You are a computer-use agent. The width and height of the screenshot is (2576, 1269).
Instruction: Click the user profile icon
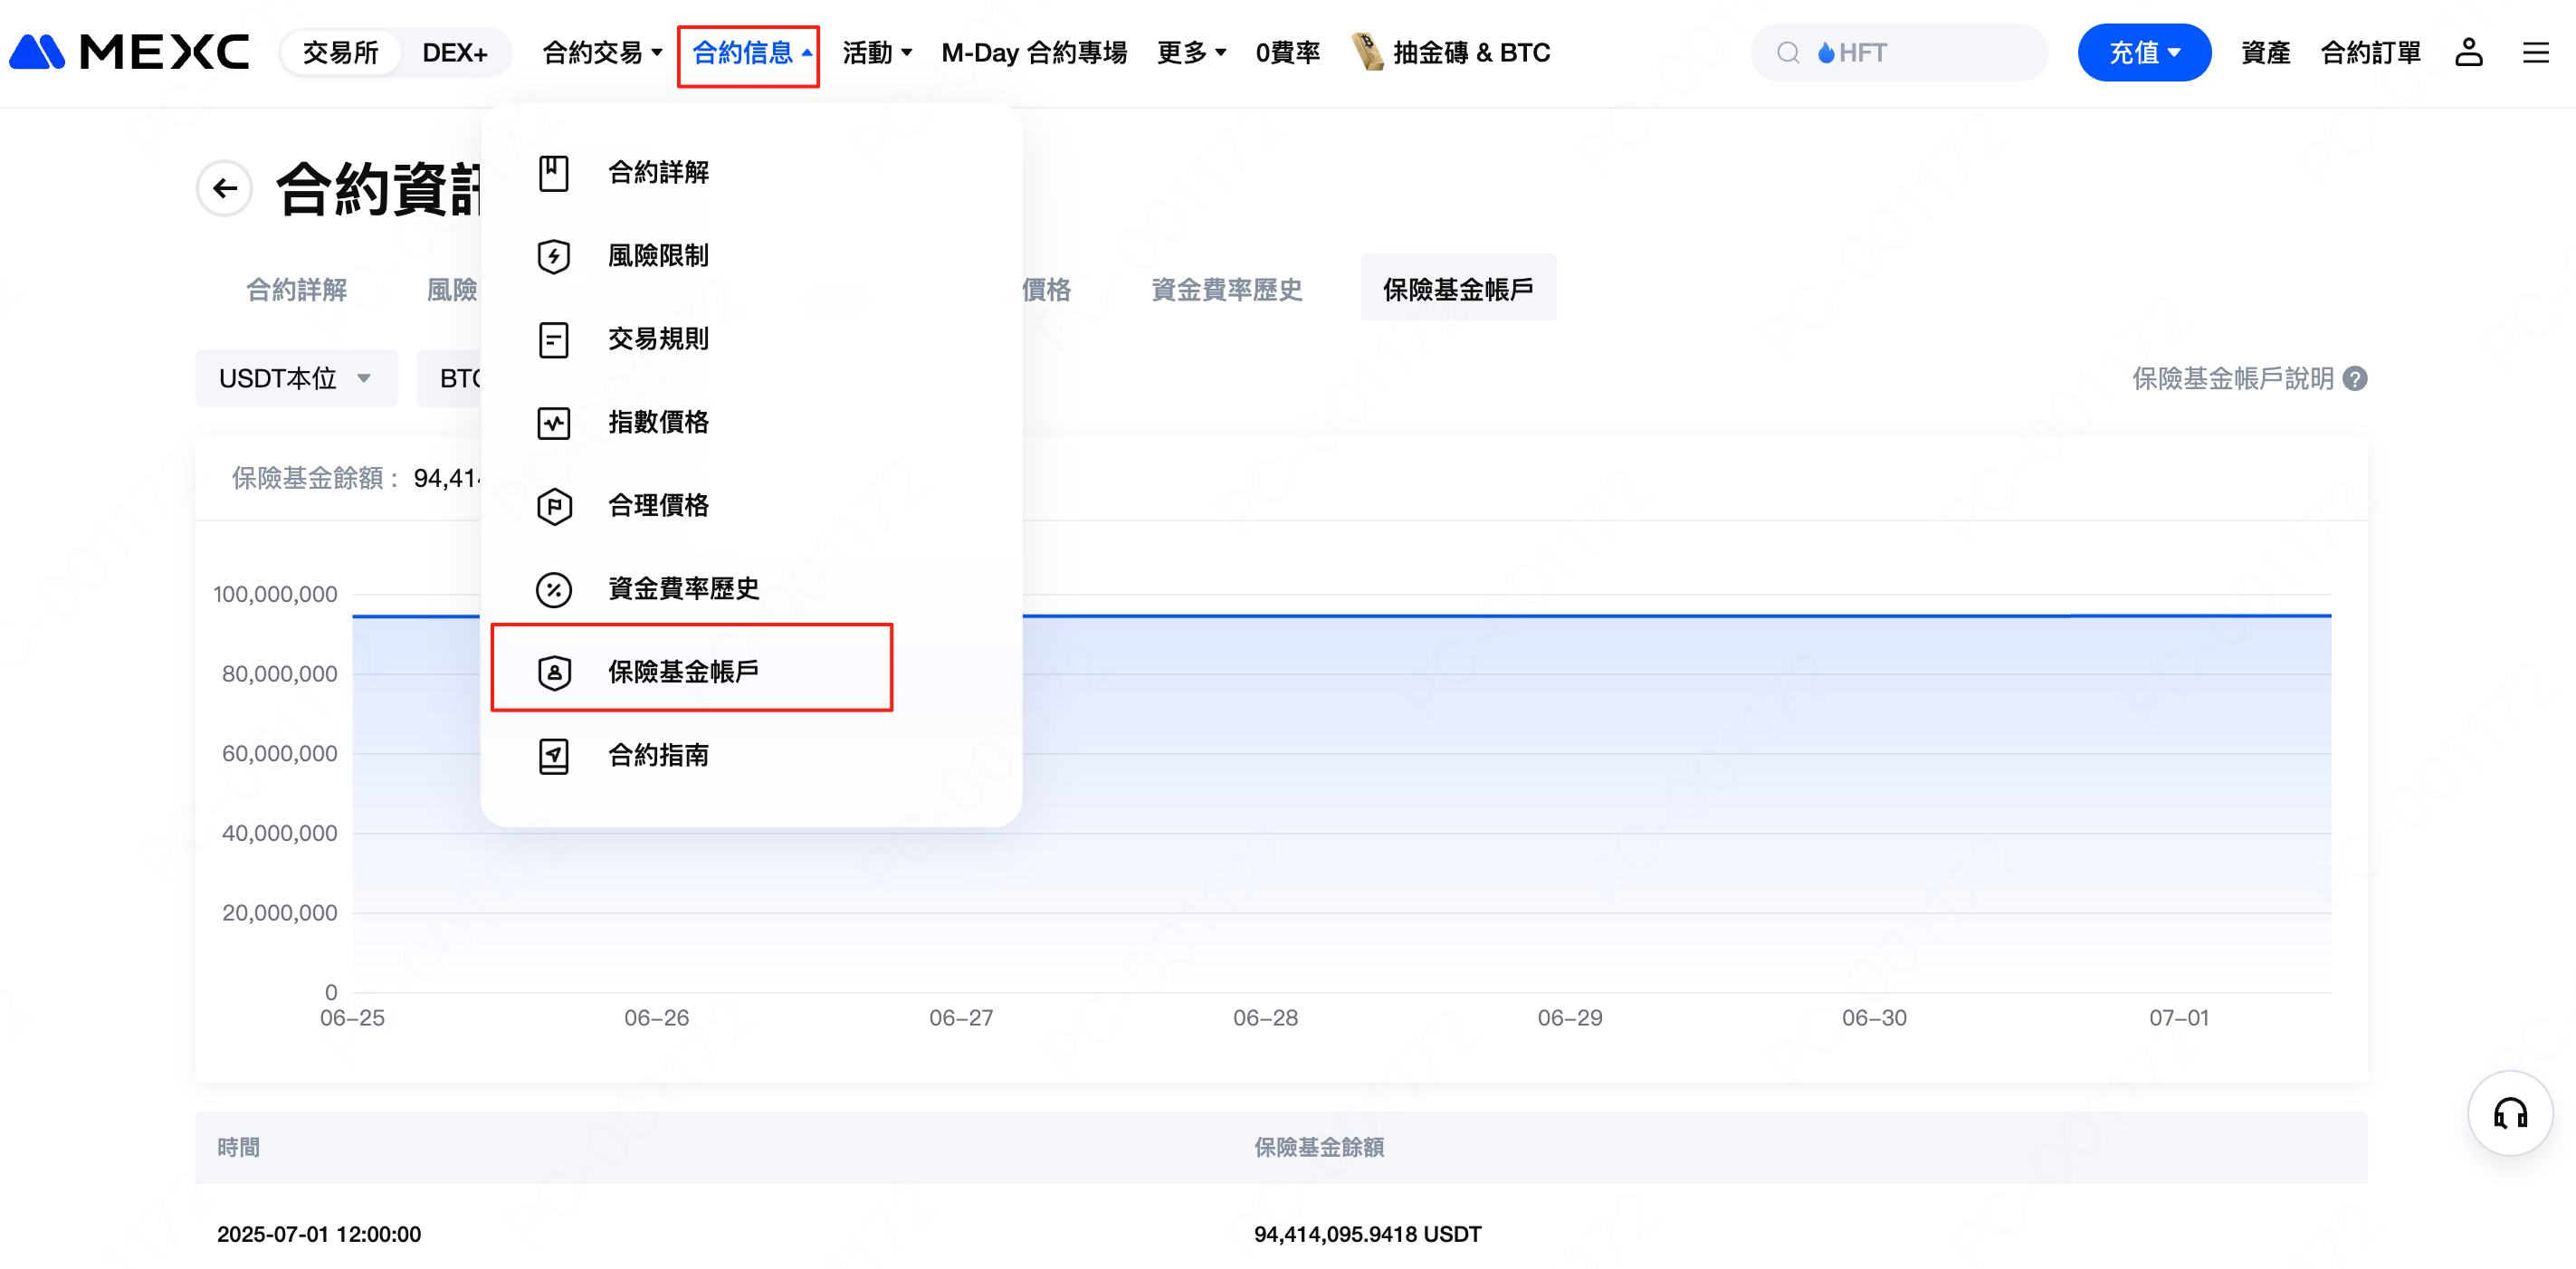2468,52
